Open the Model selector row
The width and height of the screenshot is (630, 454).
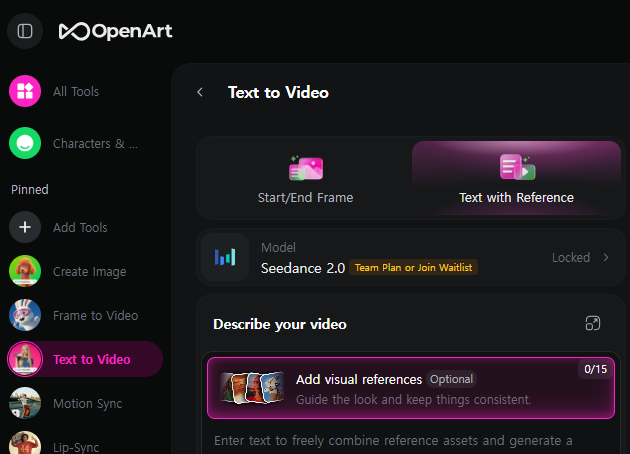point(411,257)
